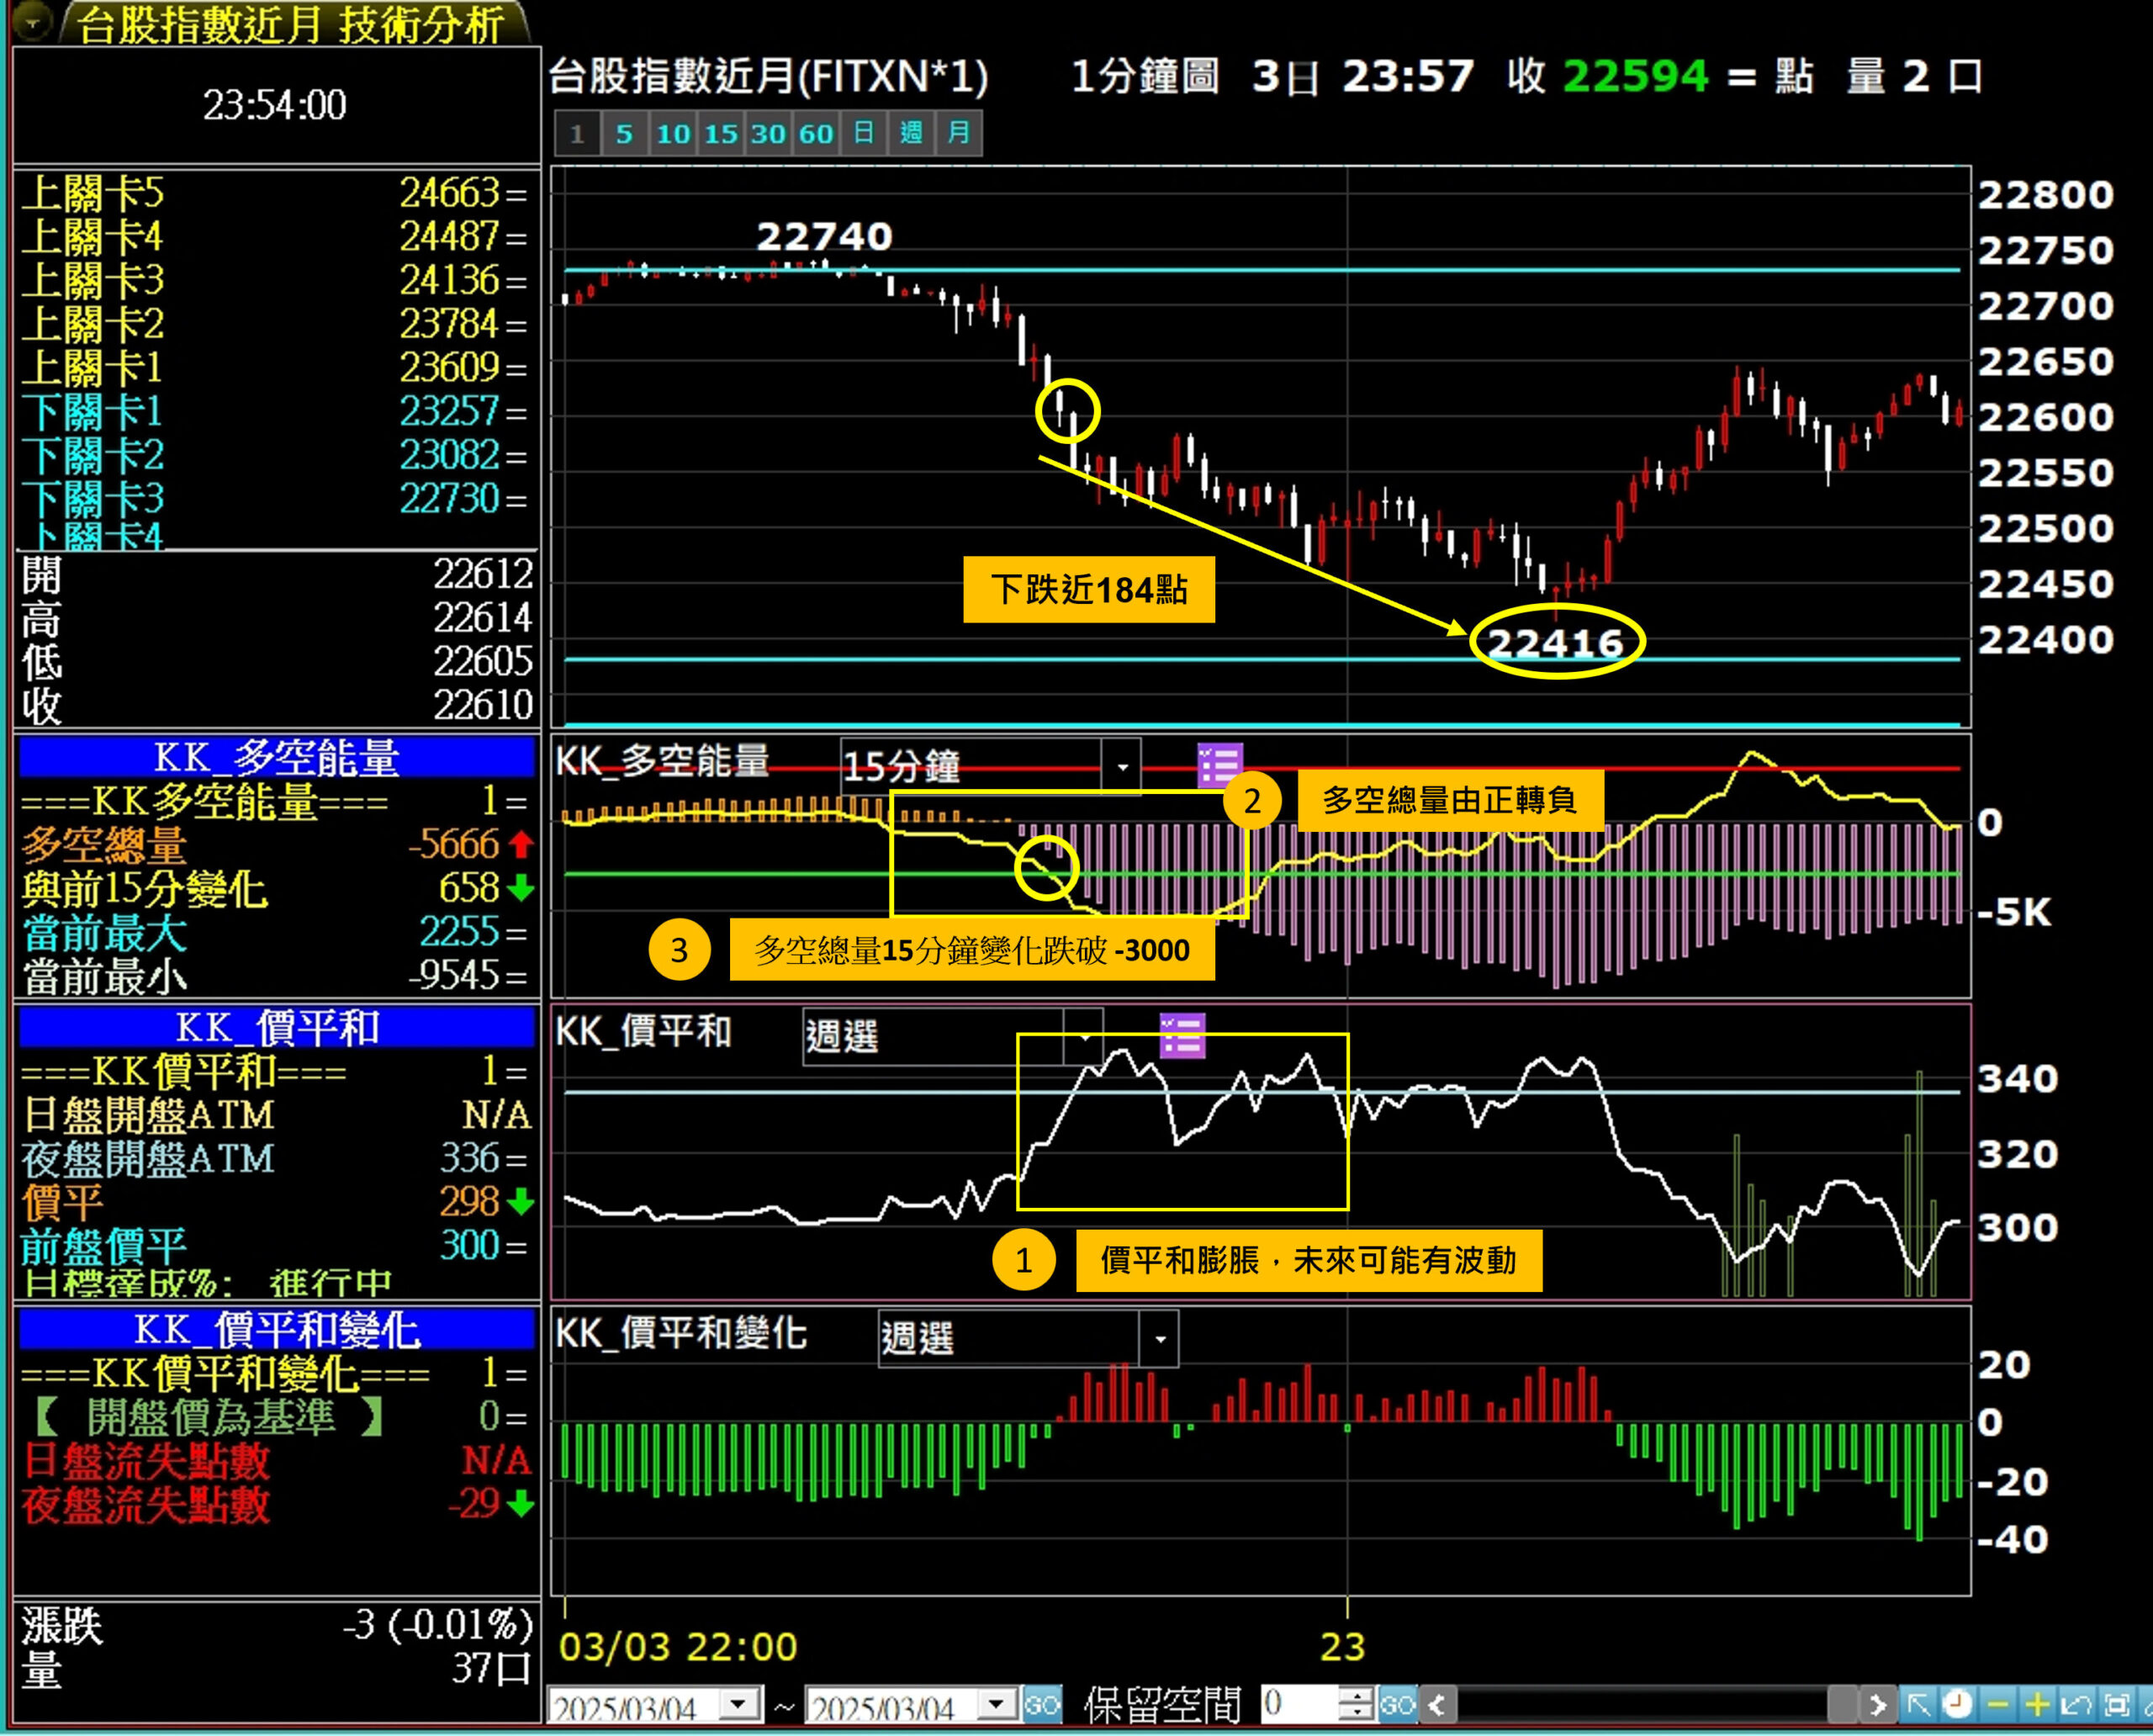Click the fit-to-screen icon in bottom toolbar
This screenshot has width=2153, height=1736.
(2115, 1704)
